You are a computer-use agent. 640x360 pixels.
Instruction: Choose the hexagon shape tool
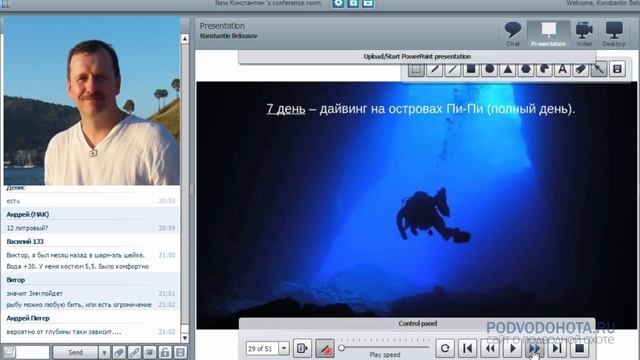[x=526, y=69]
